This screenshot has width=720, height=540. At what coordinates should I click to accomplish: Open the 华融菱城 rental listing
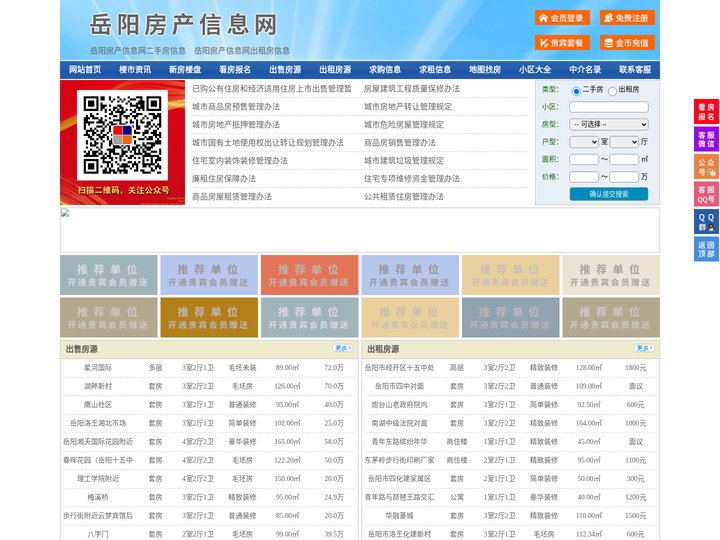399,516
